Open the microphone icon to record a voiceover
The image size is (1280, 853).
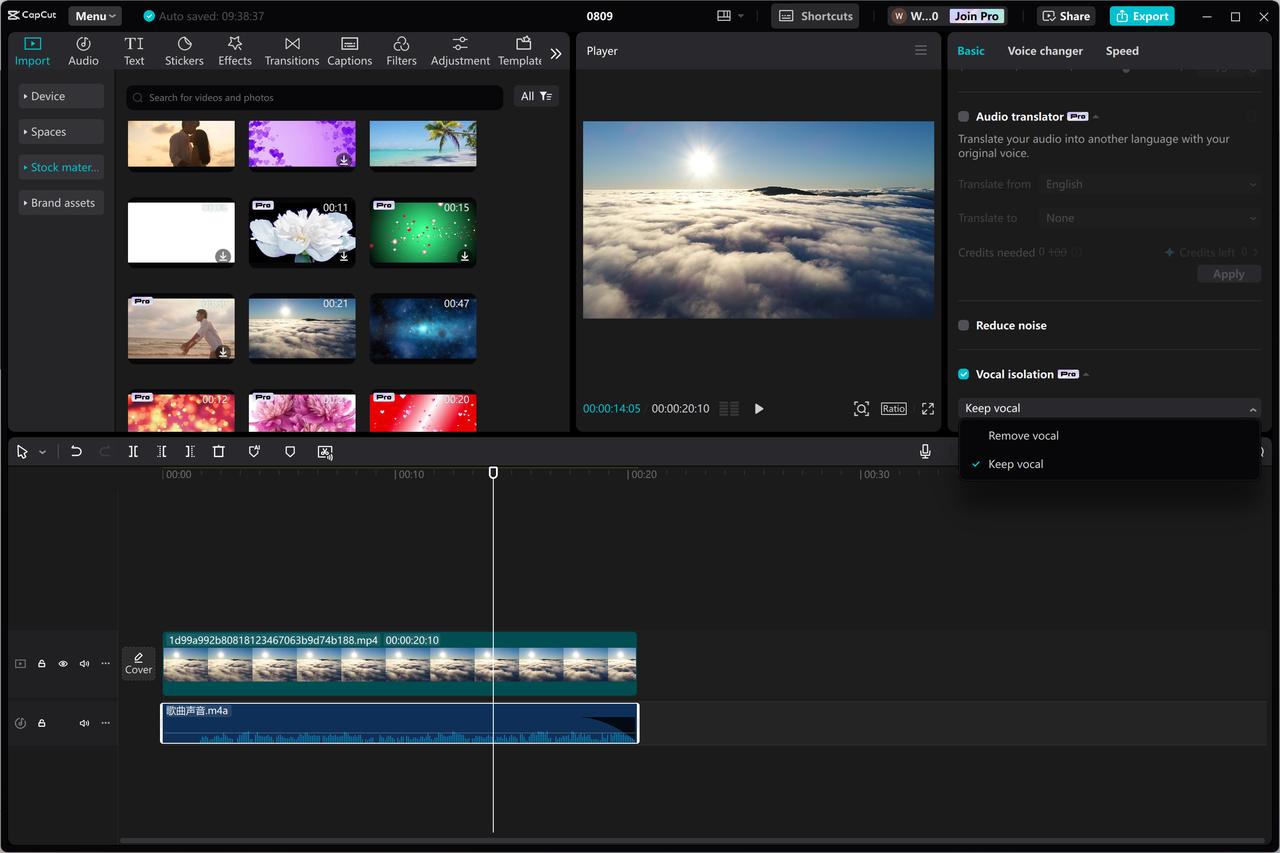click(925, 451)
